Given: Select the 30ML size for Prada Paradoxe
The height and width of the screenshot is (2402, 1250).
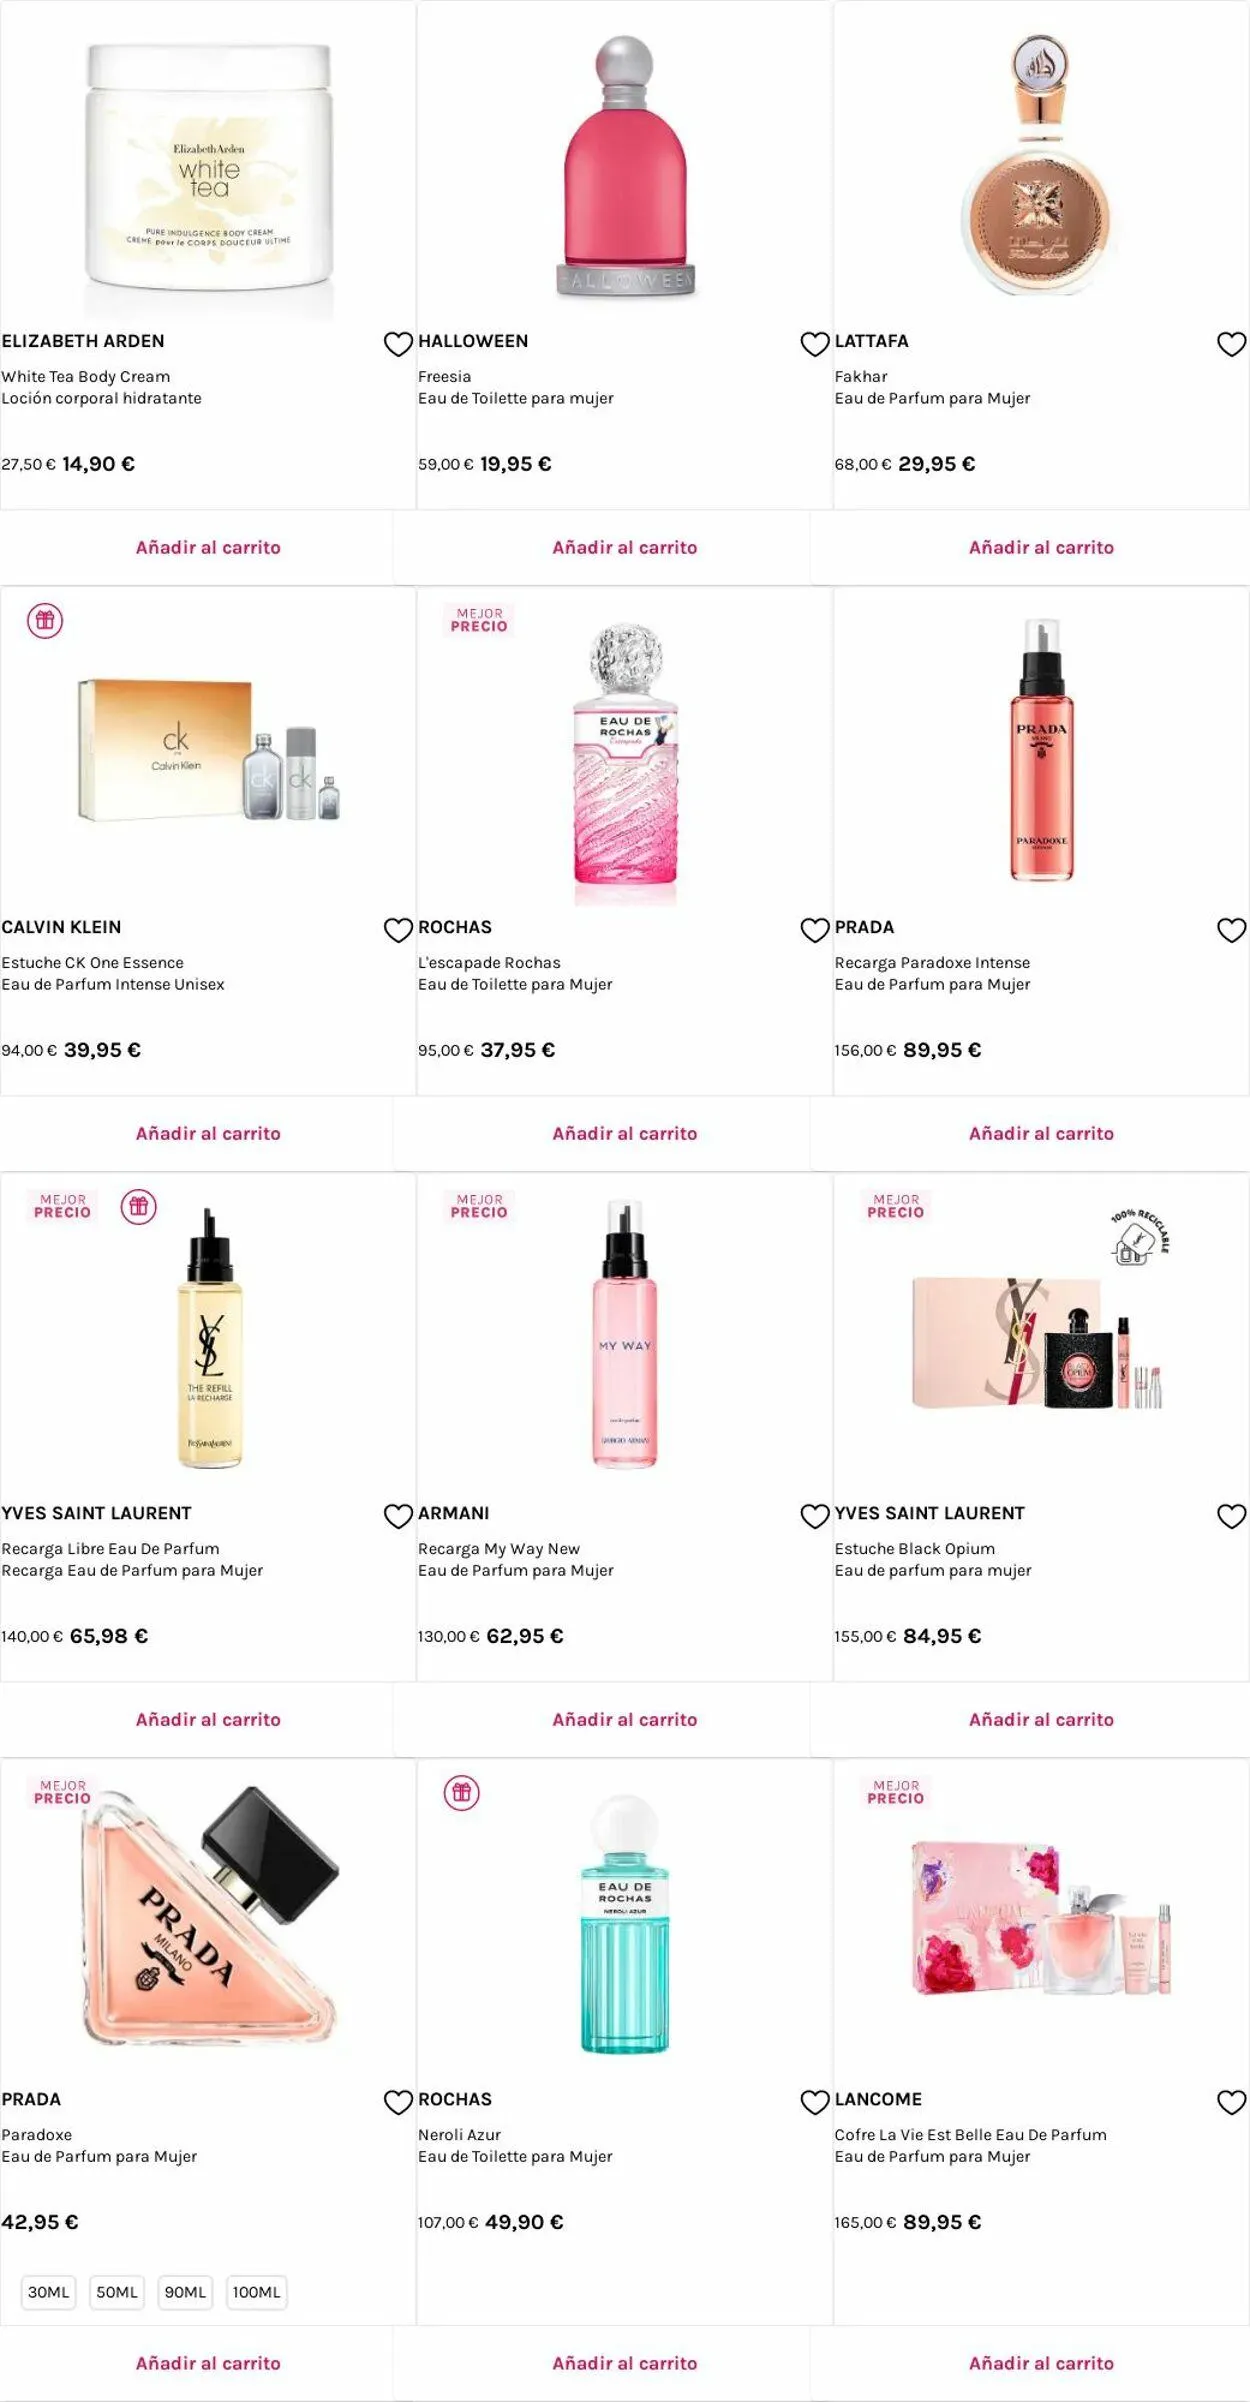Looking at the screenshot, I should [x=49, y=2292].
